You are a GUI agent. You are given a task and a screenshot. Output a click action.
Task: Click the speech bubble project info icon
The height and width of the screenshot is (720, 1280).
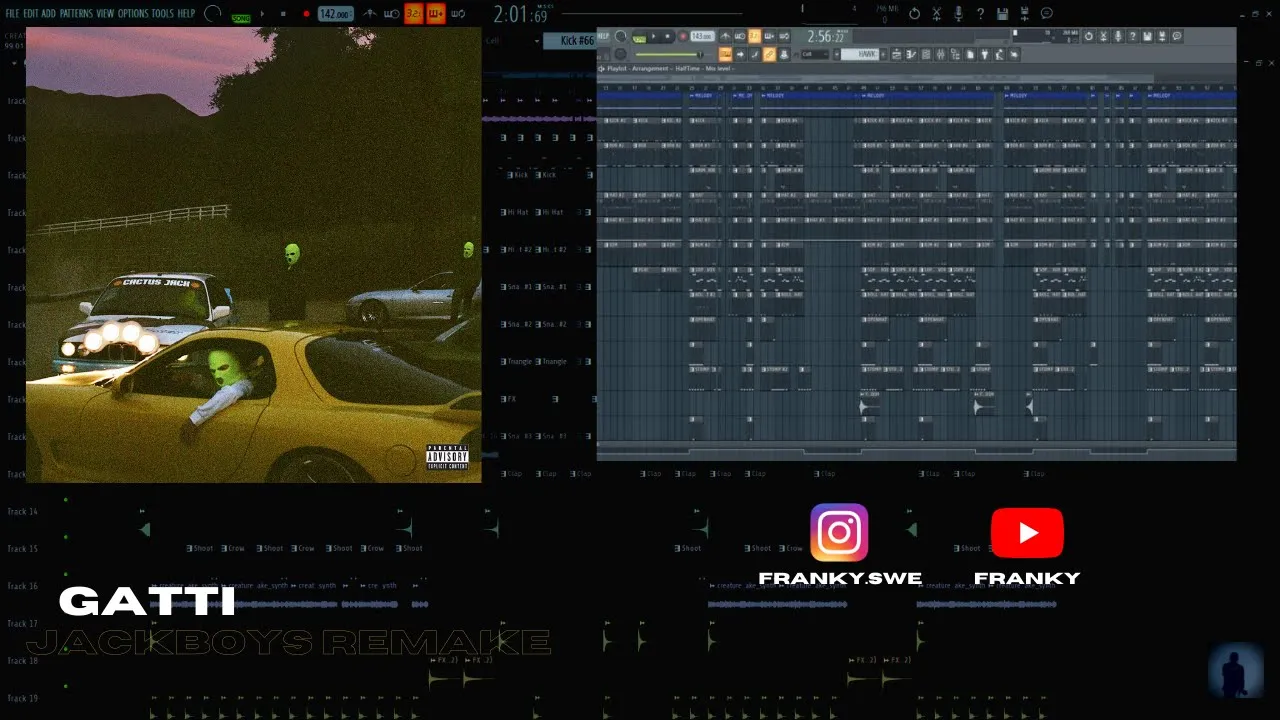(1047, 14)
